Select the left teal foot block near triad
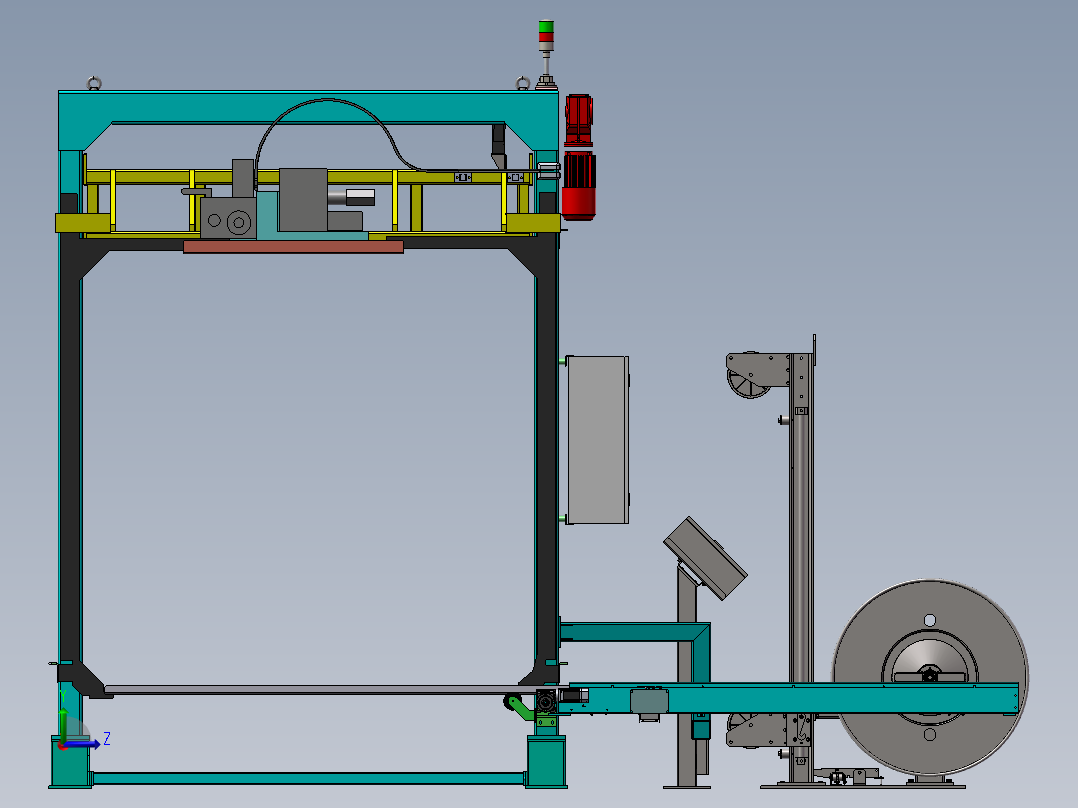This screenshot has height=808, width=1078. point(71,761)
